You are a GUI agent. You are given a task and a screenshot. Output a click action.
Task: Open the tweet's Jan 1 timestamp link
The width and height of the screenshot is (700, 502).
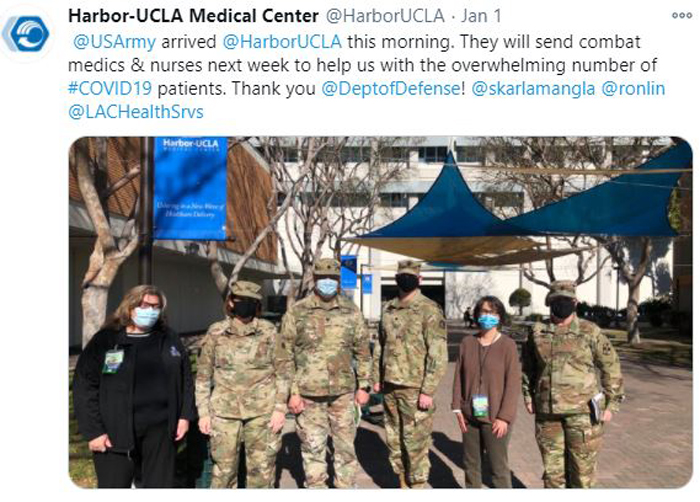click(481, 16)
